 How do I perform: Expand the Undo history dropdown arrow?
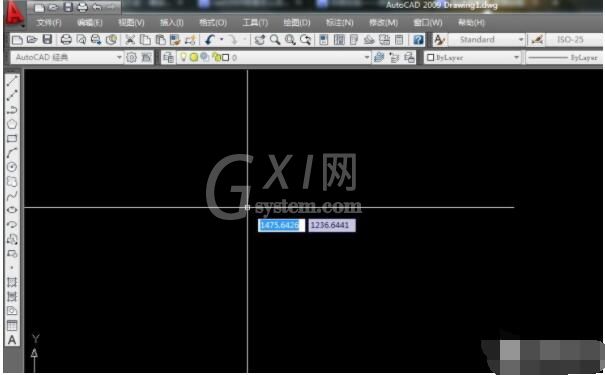click(x=221, y=40)
